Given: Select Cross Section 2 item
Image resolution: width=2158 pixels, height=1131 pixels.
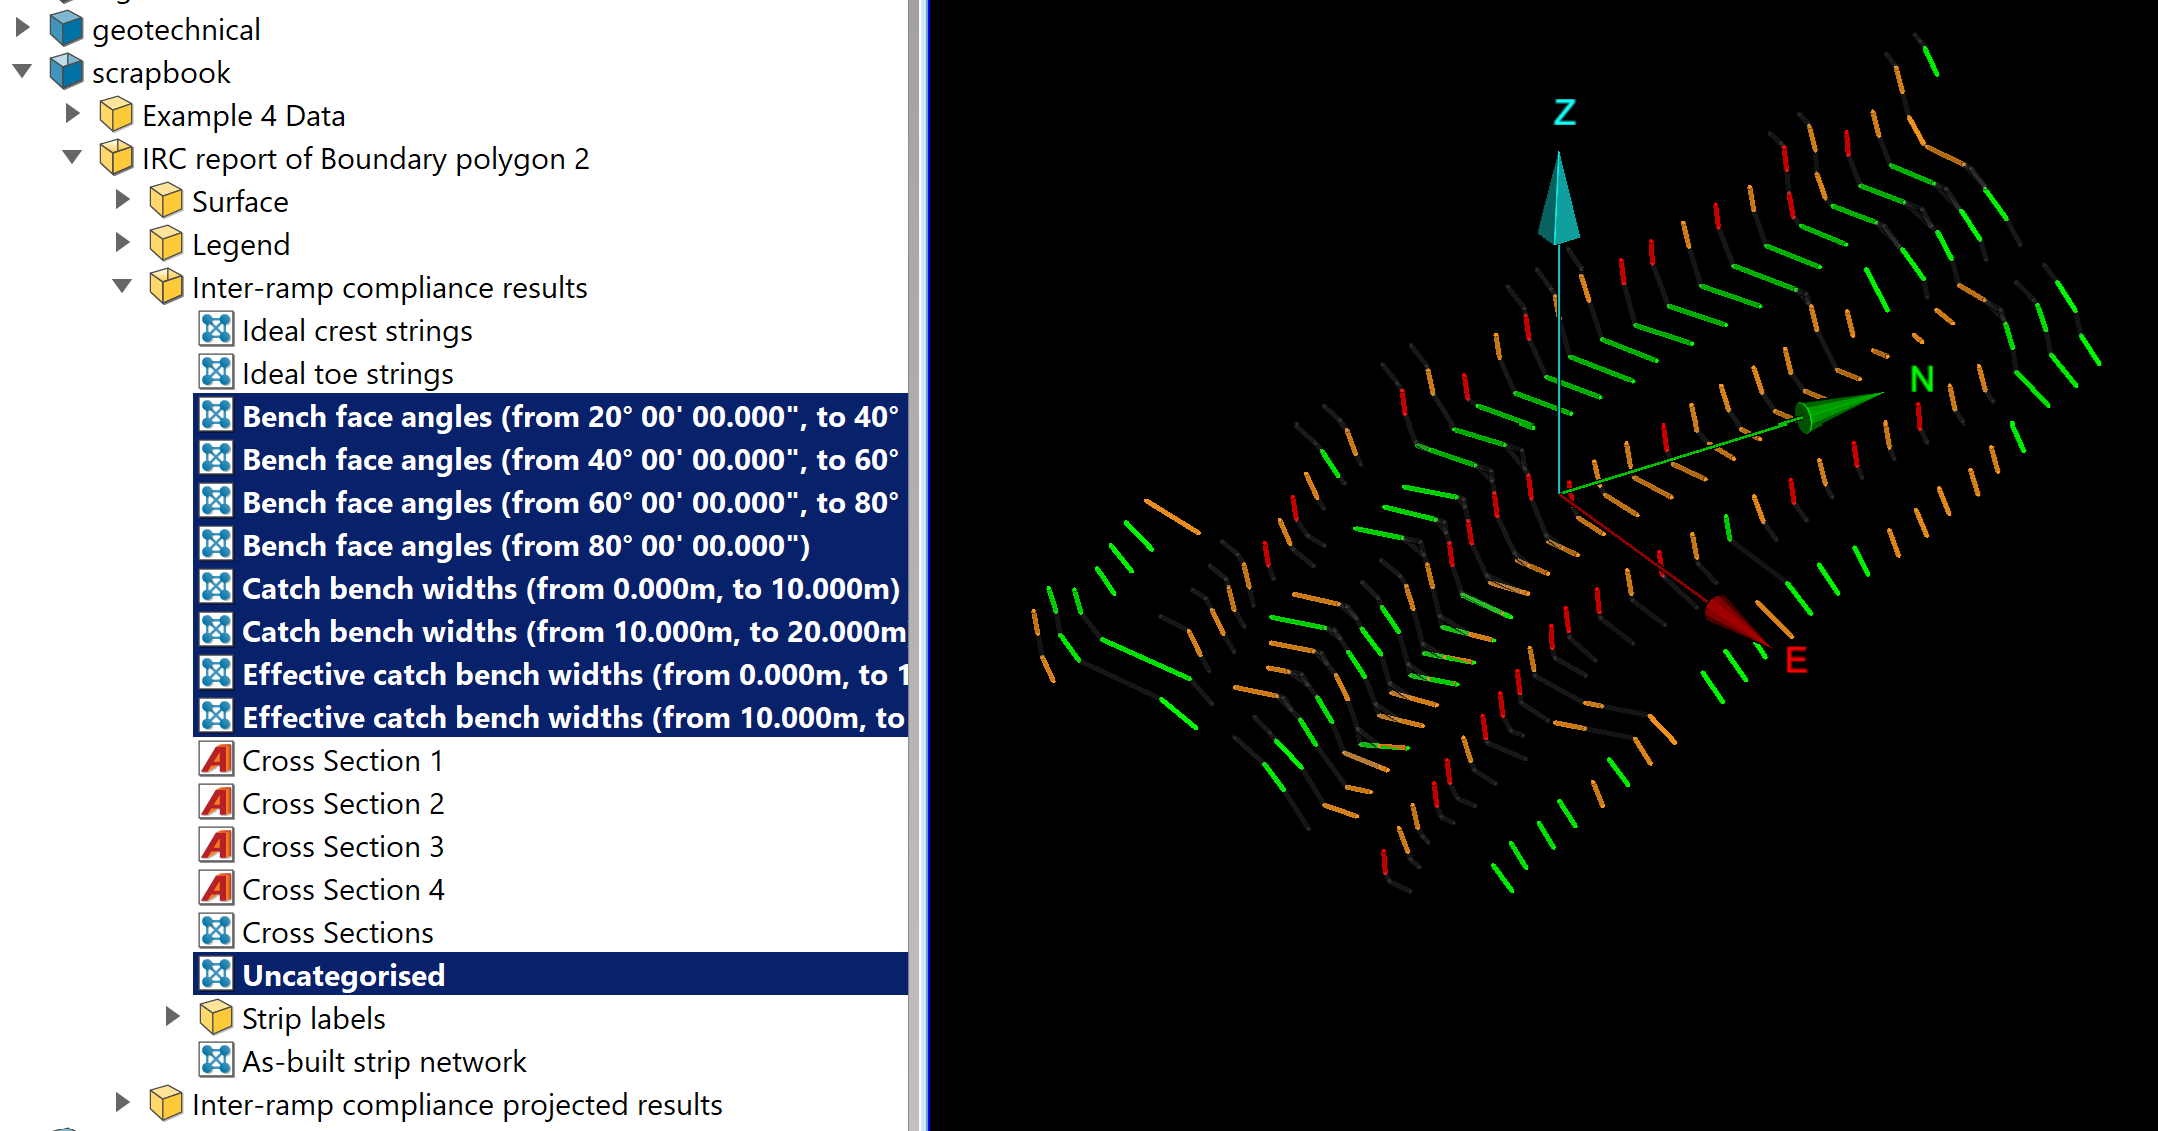Looking at the screenshot, I should [x=342, y=803].
